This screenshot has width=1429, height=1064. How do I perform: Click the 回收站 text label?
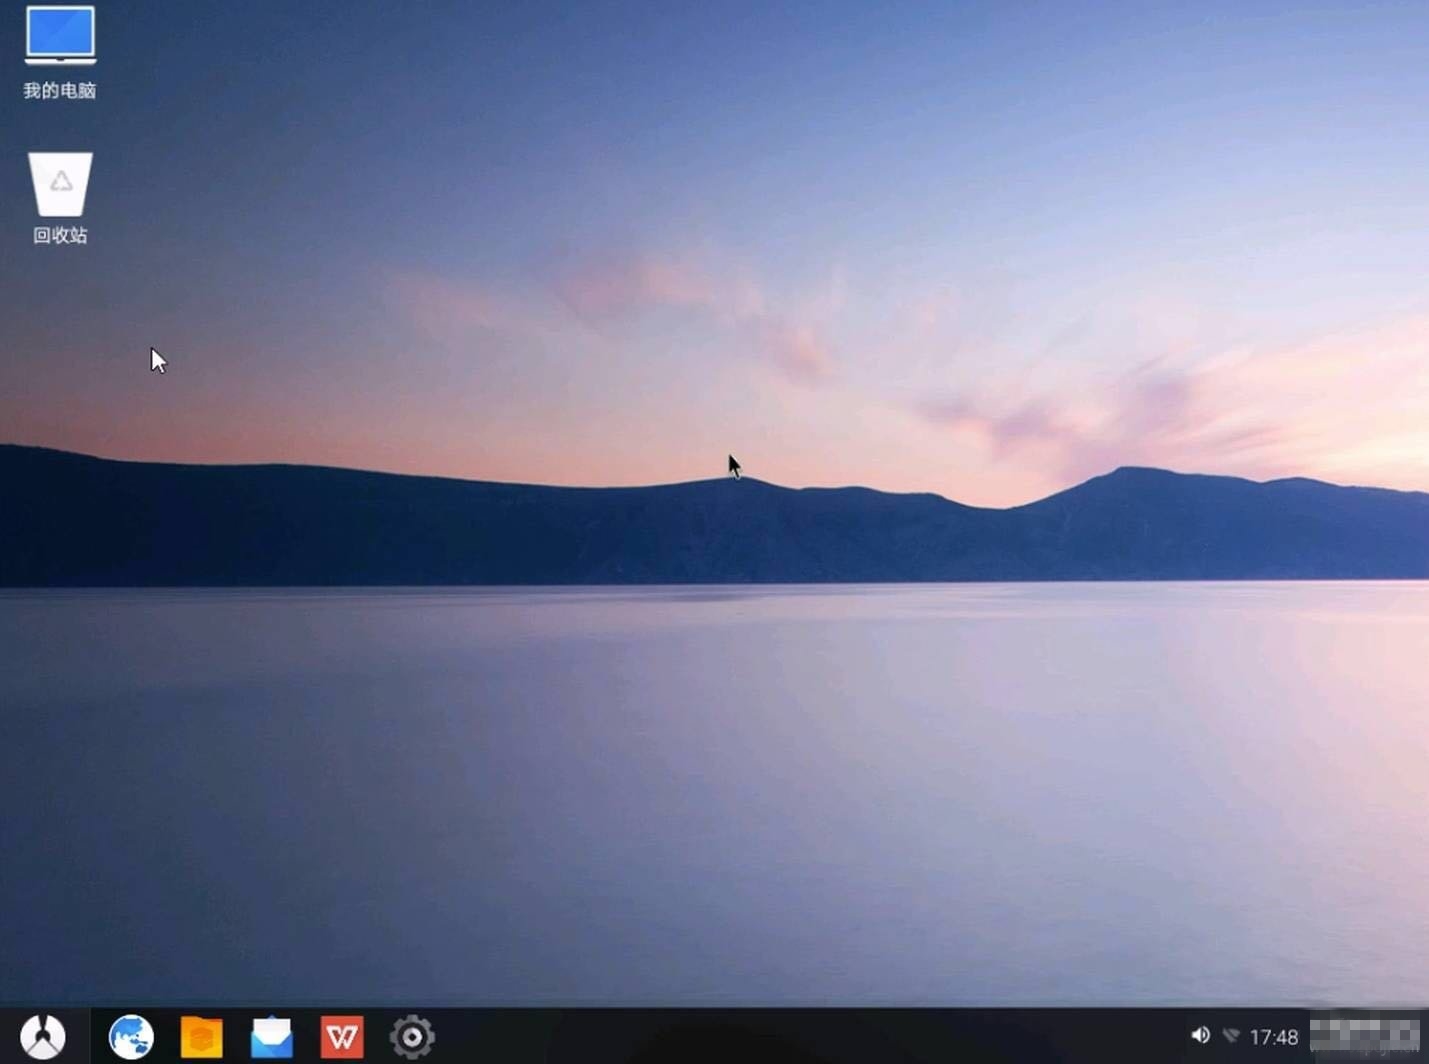click(60, 236)
